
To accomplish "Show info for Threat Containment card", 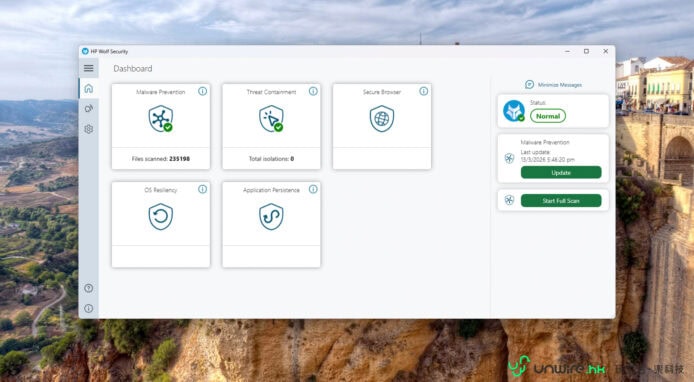I will [x=313, y=91].
